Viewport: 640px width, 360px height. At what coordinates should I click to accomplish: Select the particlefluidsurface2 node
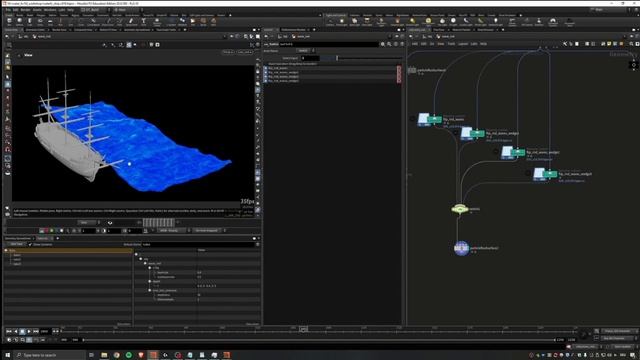coord(461,248)
